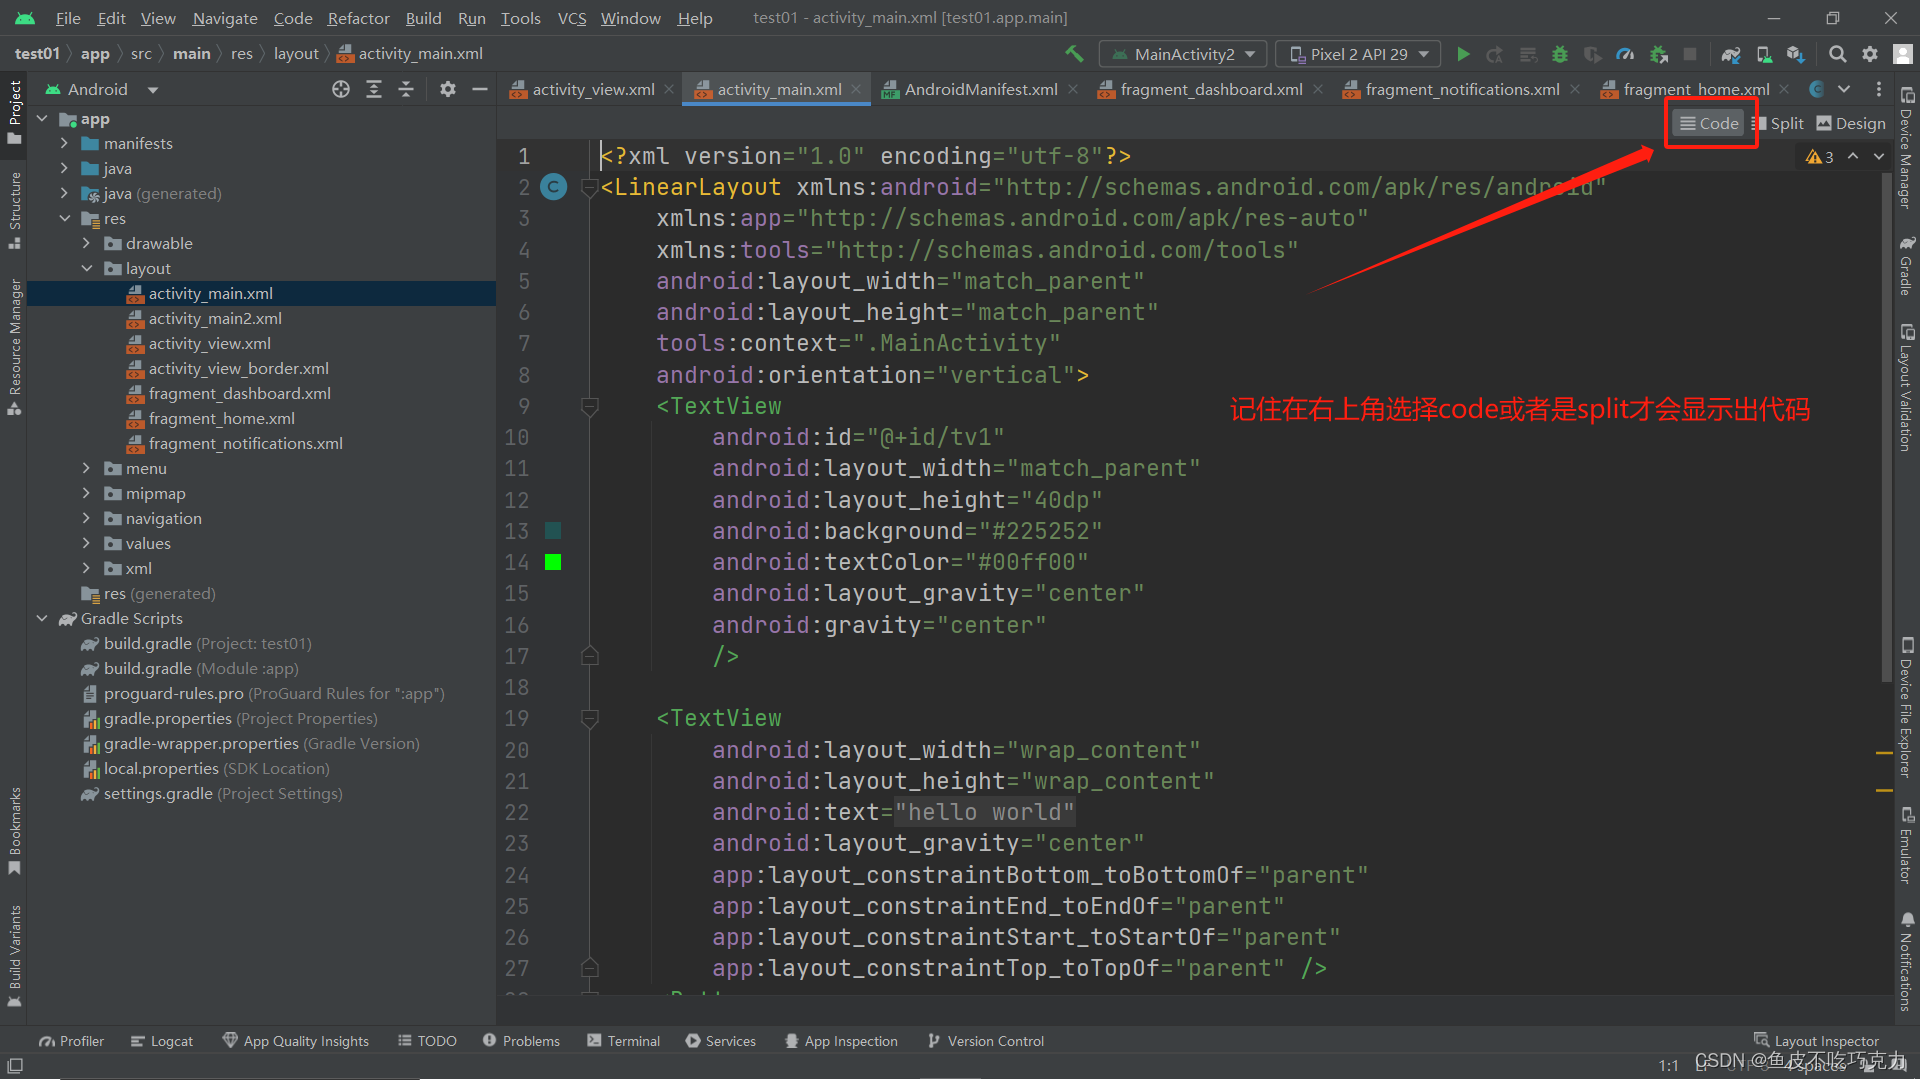Select the opened file target icon in Project panel
The height and width of the screenshot is (1080, 1920).
click(341, 89)
